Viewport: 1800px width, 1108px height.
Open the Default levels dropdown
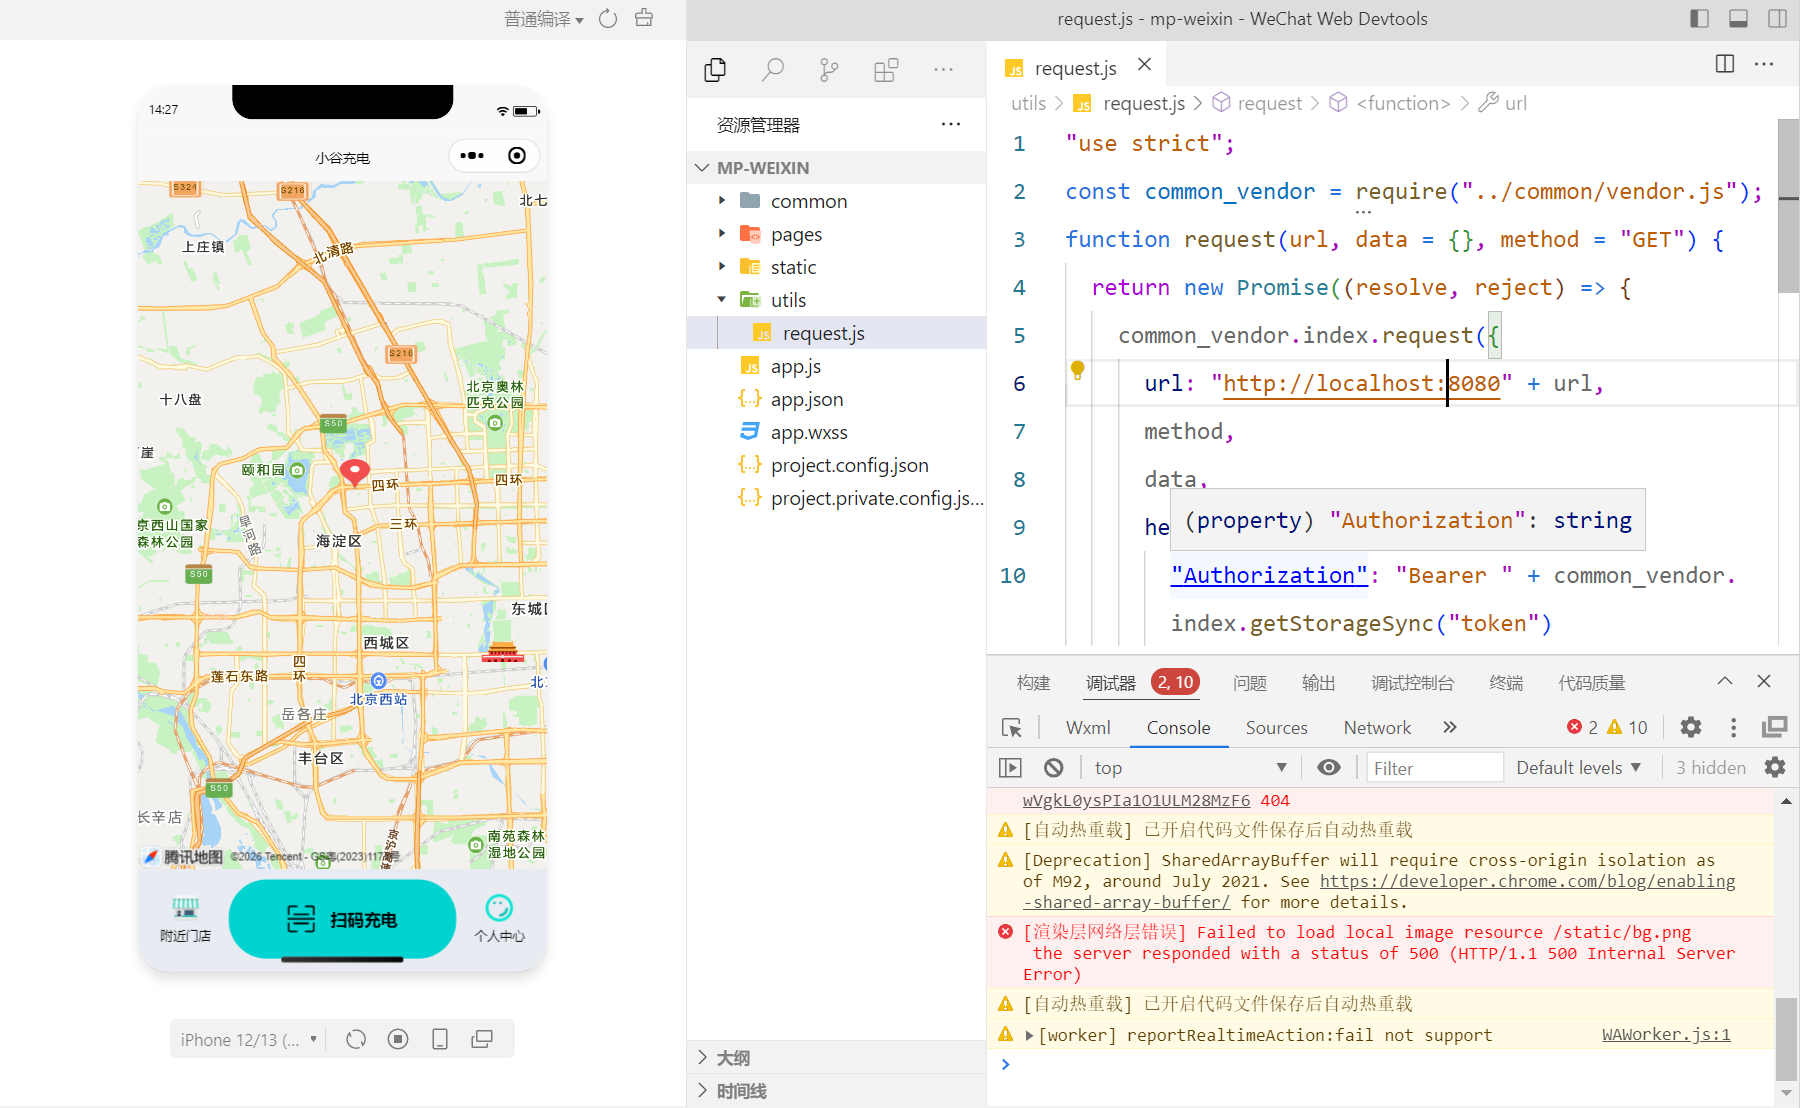(x=1579, y=768)
